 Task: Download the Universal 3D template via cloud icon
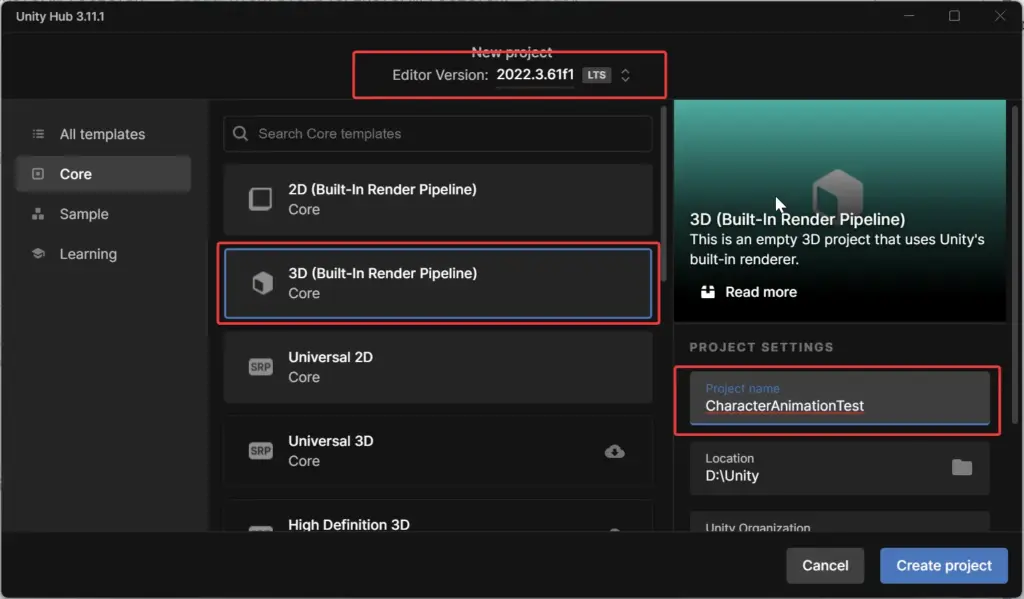615,451
